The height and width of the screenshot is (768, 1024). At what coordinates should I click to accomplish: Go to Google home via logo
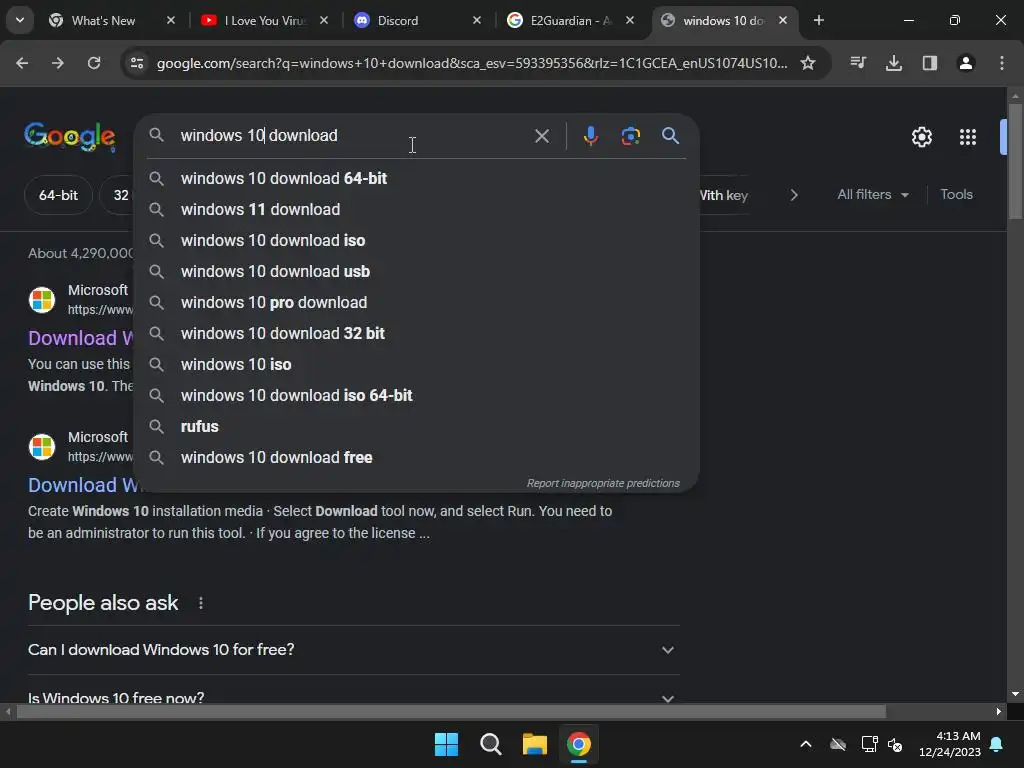click(x=70, y=136)
